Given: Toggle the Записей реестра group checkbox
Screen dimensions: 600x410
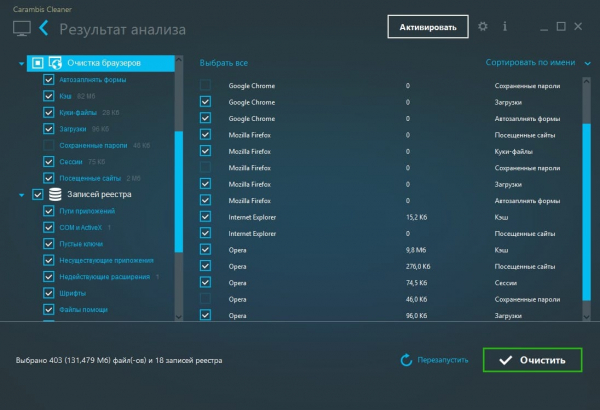Looking at the screenshot, I should tap(38, 194).
